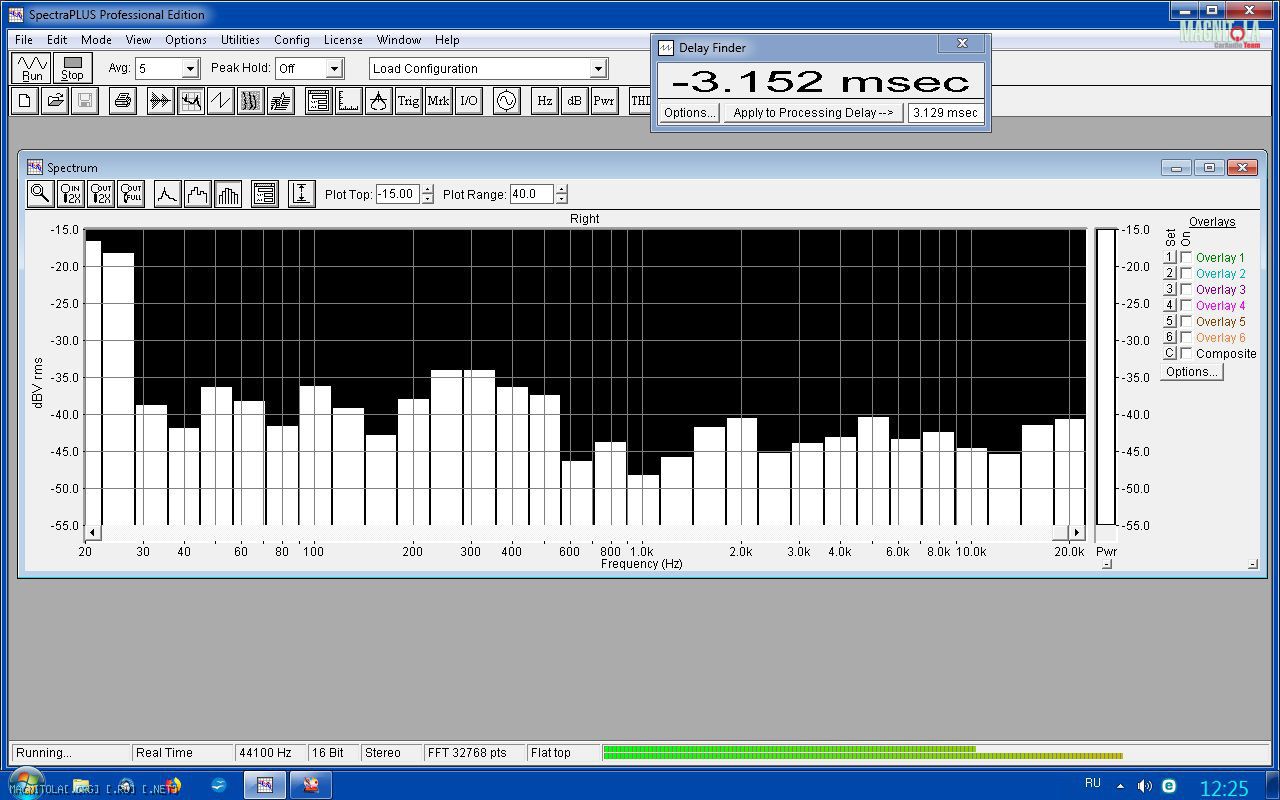Click the Plot Range value field

click(x=531, y=194)
